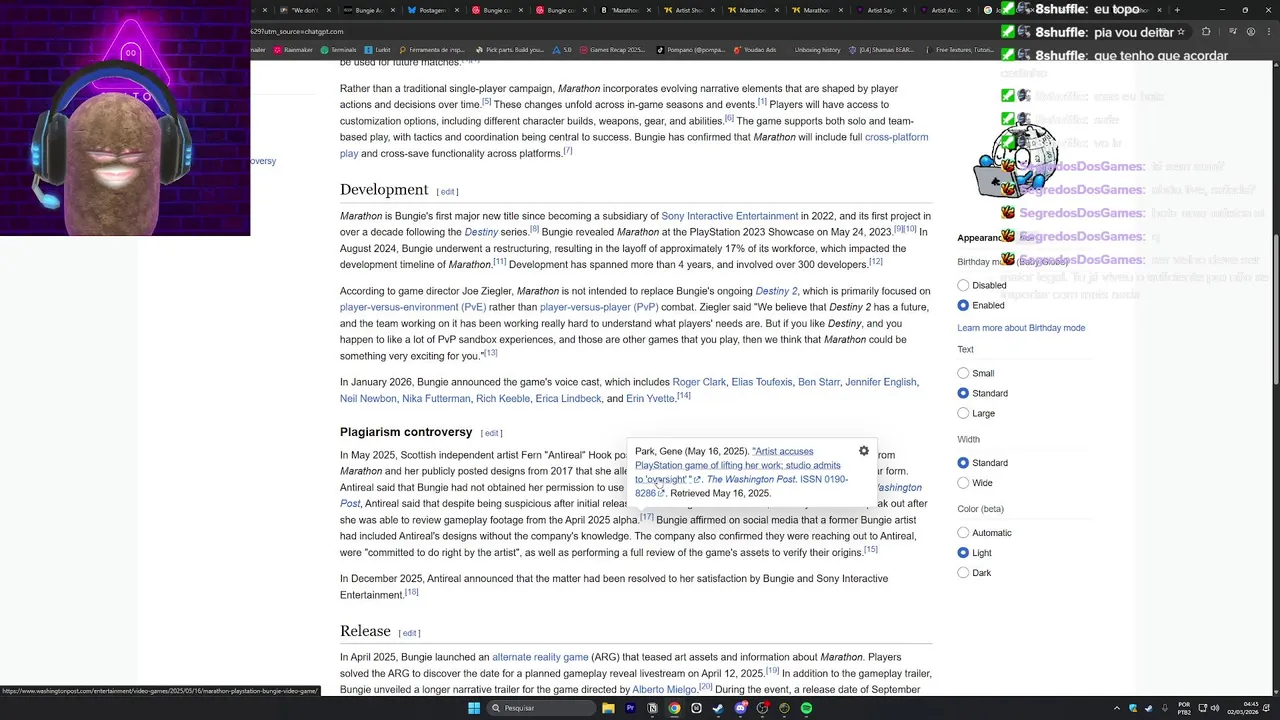Click the microphone icon in the system tray

point(1165,708)
